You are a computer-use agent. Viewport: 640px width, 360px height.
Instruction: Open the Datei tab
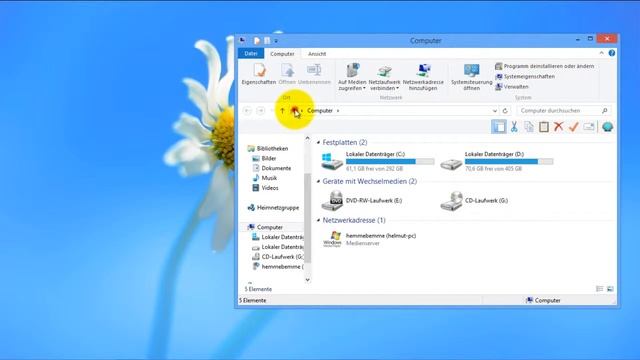point(251,53)
